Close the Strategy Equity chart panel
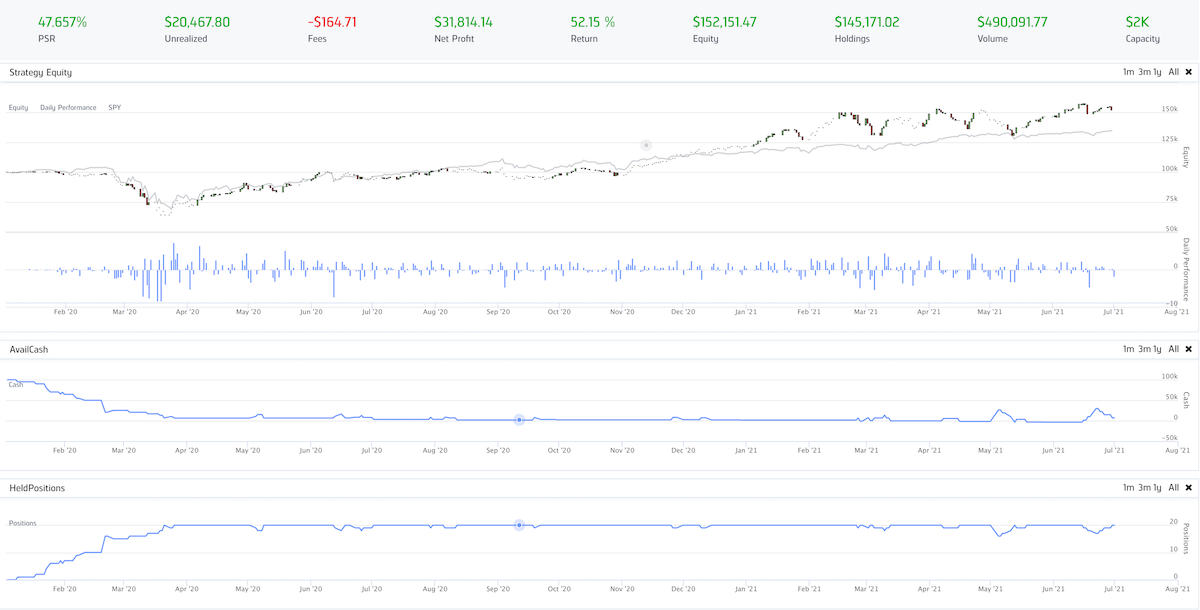The height and width of the screenshot is (610, 1200). click(1188, 72)
